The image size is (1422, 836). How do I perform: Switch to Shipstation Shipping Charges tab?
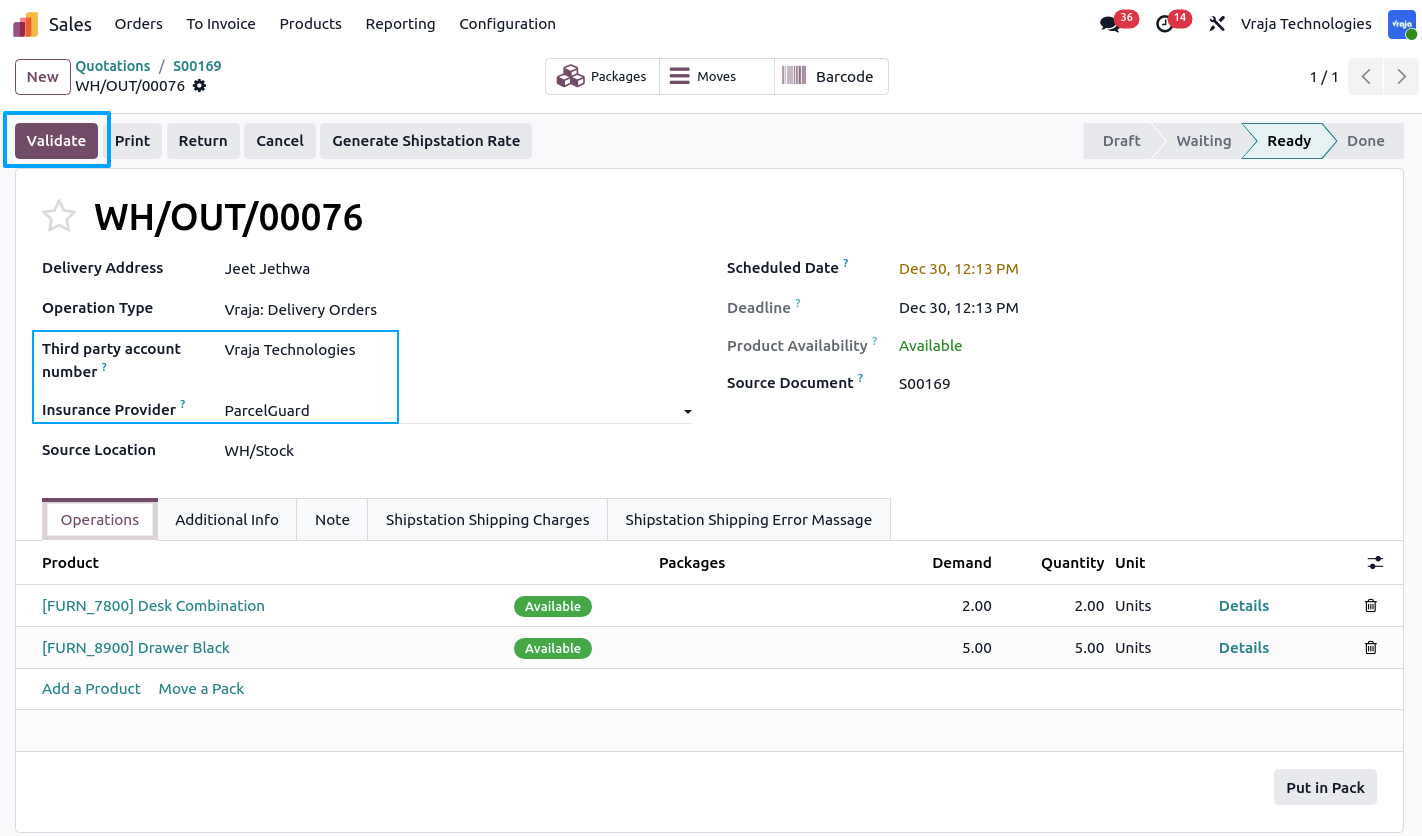point(487,520)
